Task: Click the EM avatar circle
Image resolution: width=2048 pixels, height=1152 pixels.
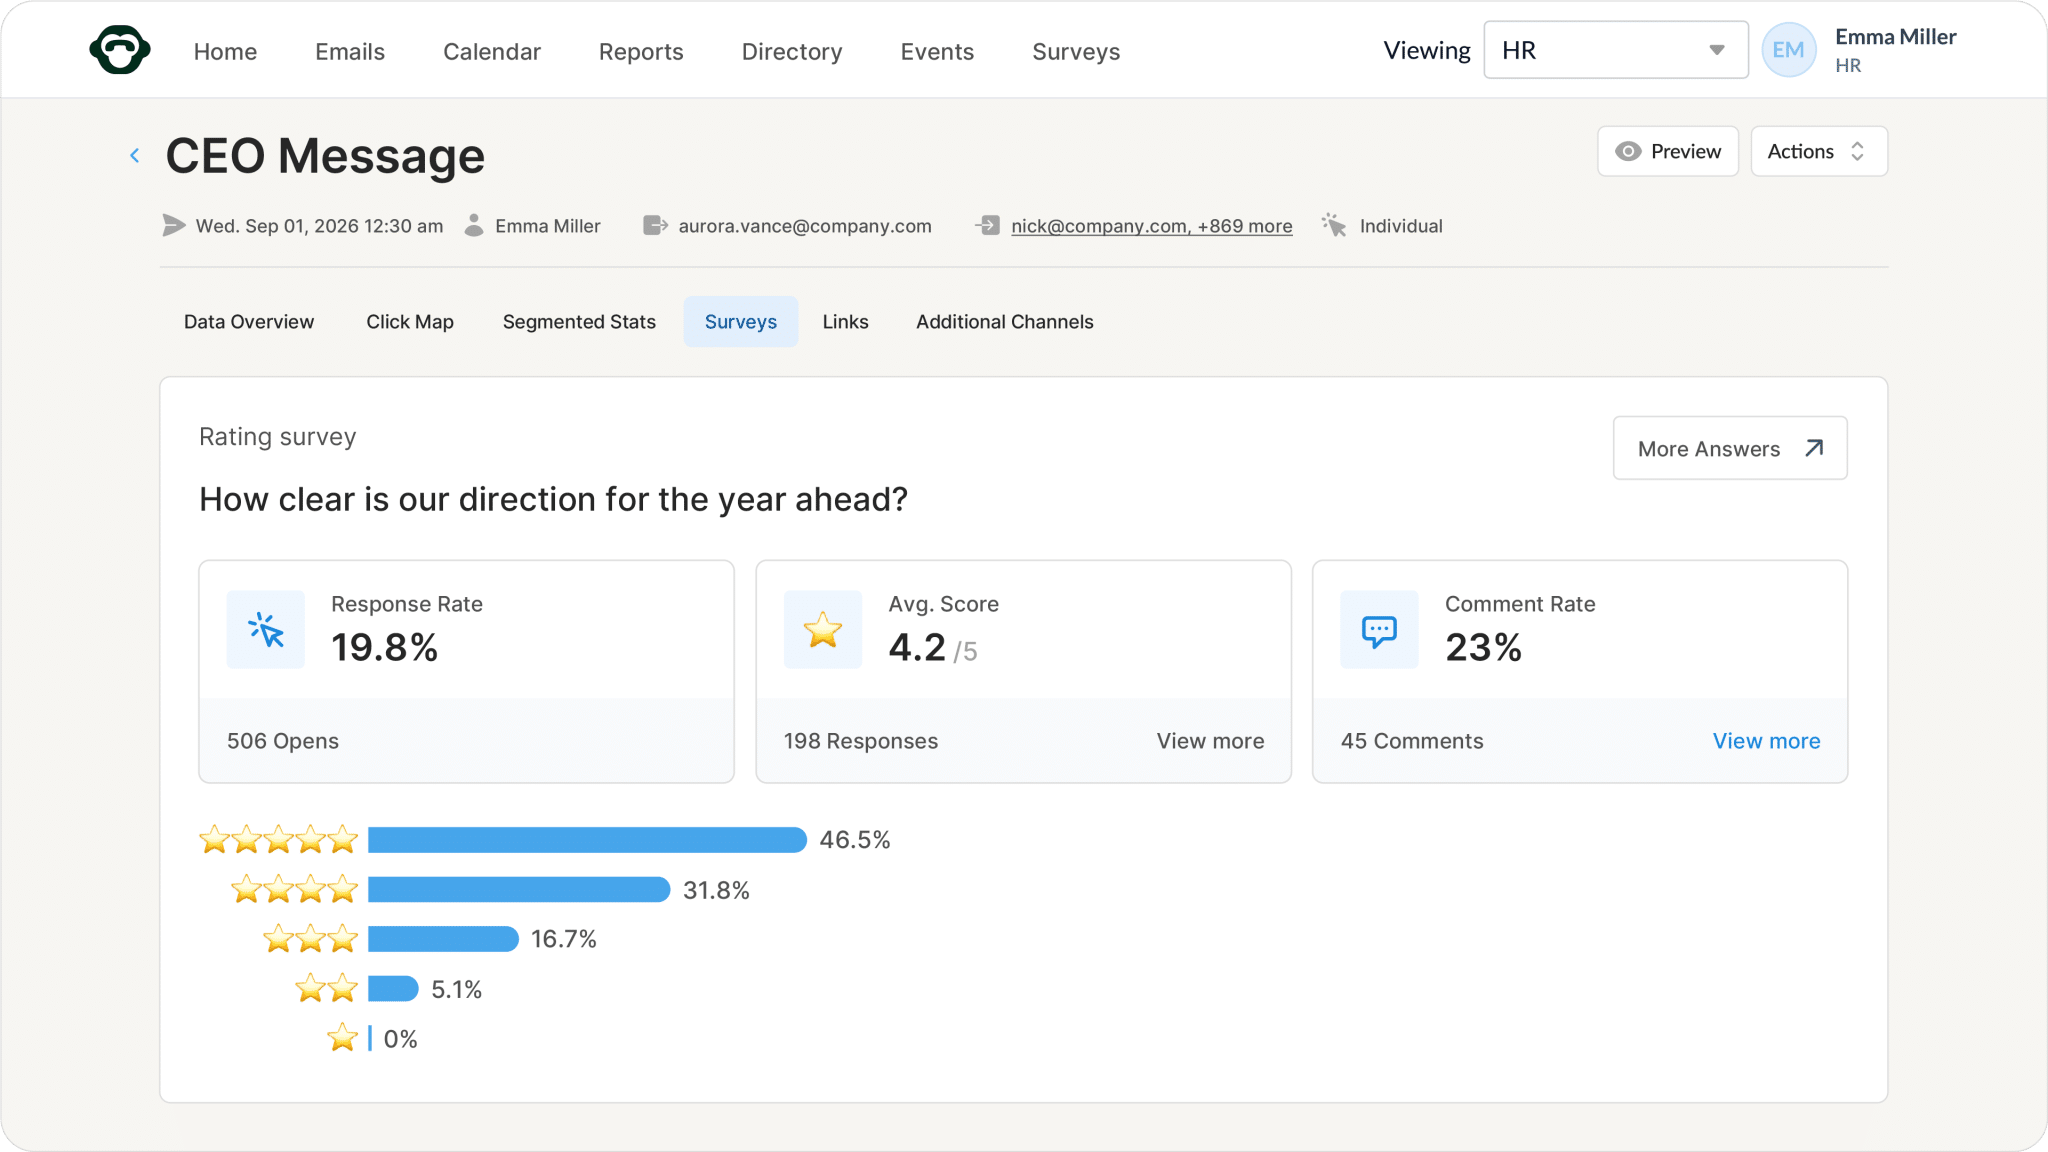Action: tap(1788, 50)
